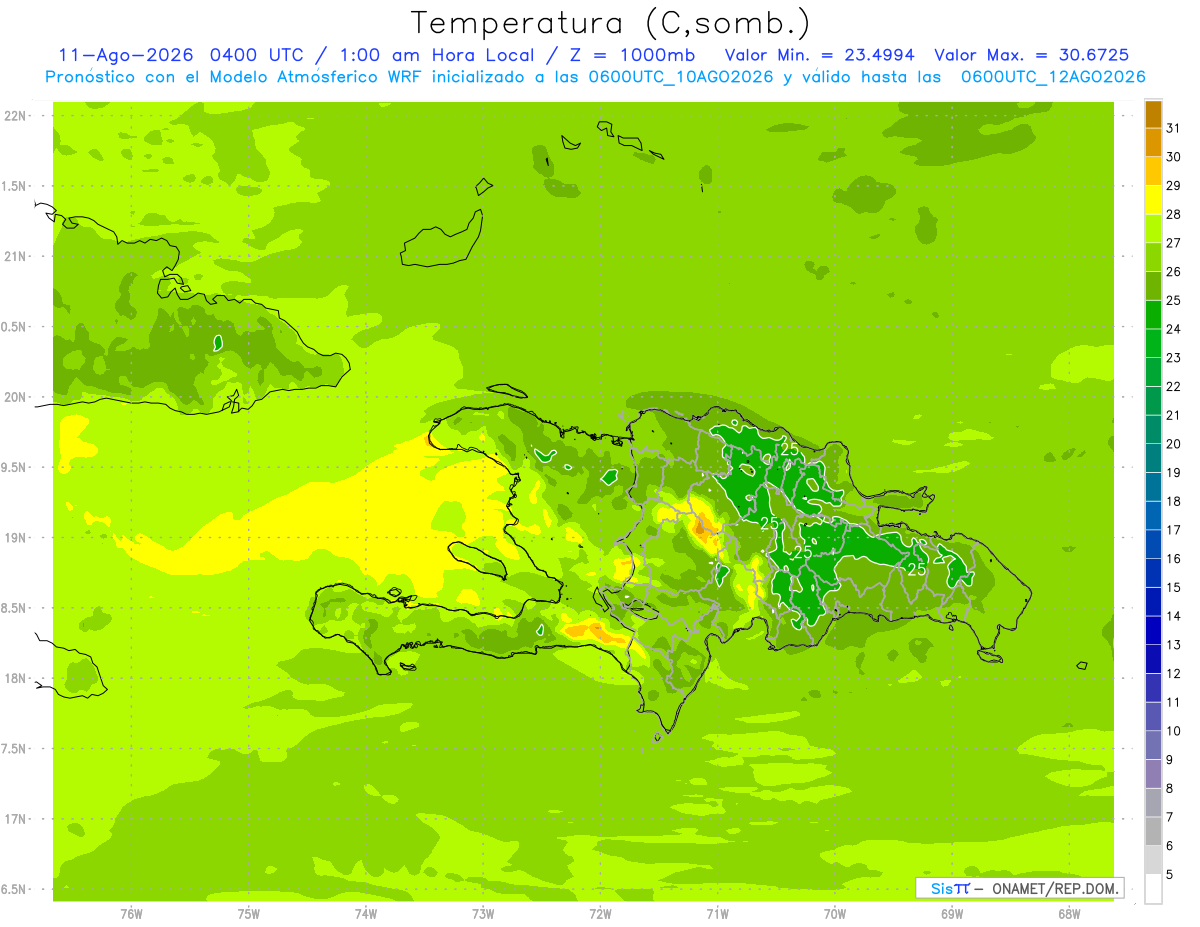Viewport: 1200px width, 927px height.
Task: Click the "71W" longitude label
Action: [717, 914]
